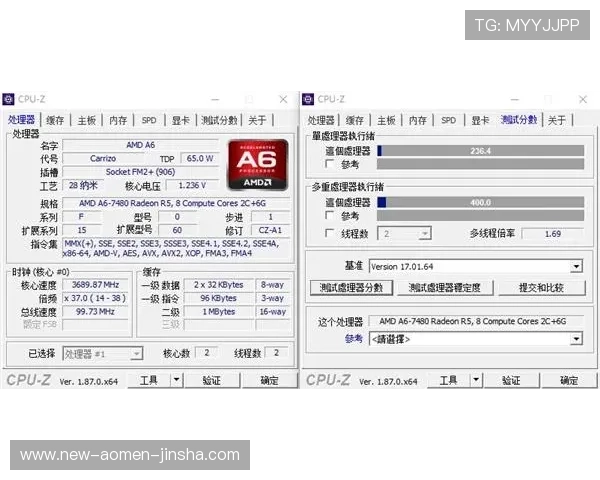Viewport: 600px width, 480px height.
Task: Click the single-thread score bar showing 236.4
Action: click(481, 151)
